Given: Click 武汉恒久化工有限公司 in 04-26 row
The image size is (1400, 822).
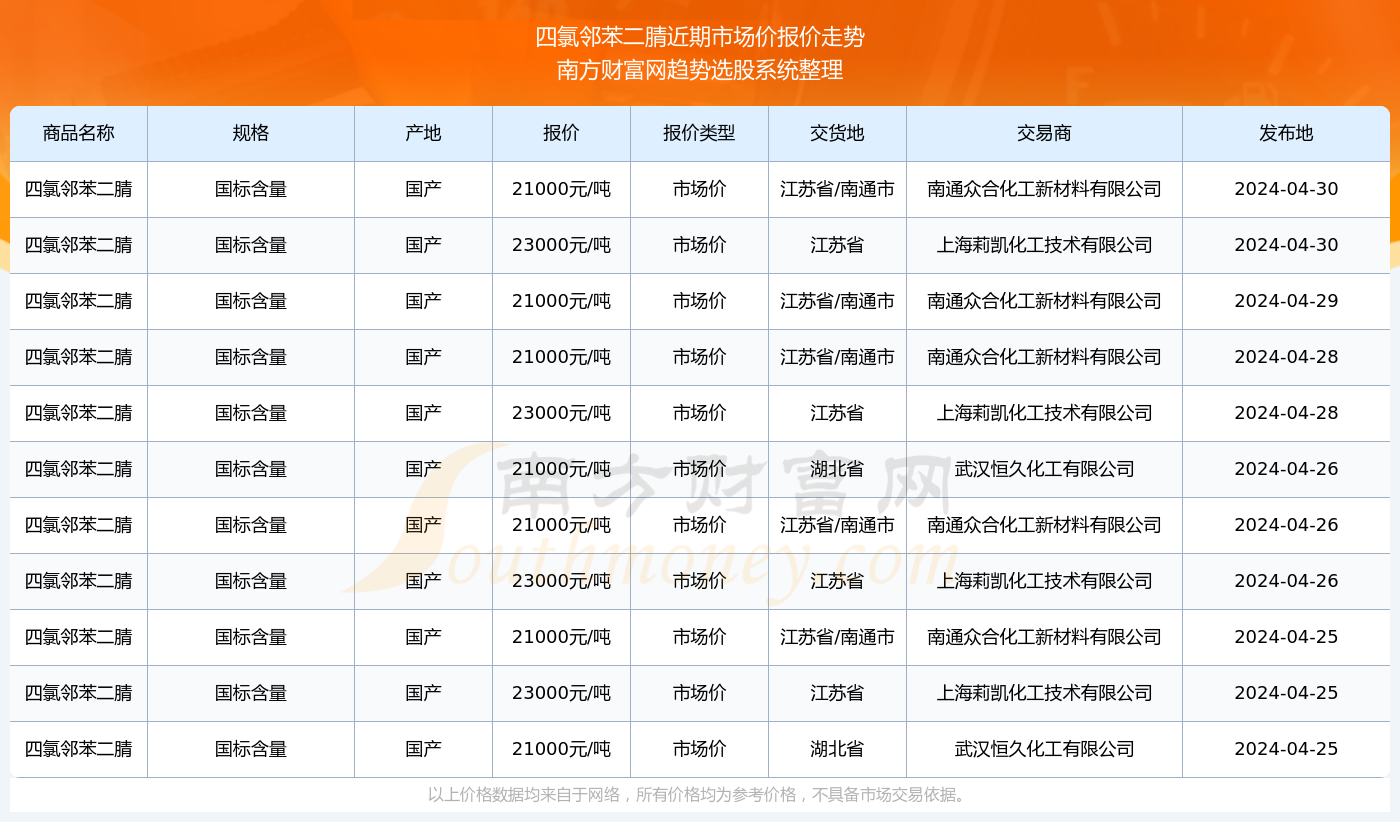Looking at the screenshot, I should point(1044,469).
